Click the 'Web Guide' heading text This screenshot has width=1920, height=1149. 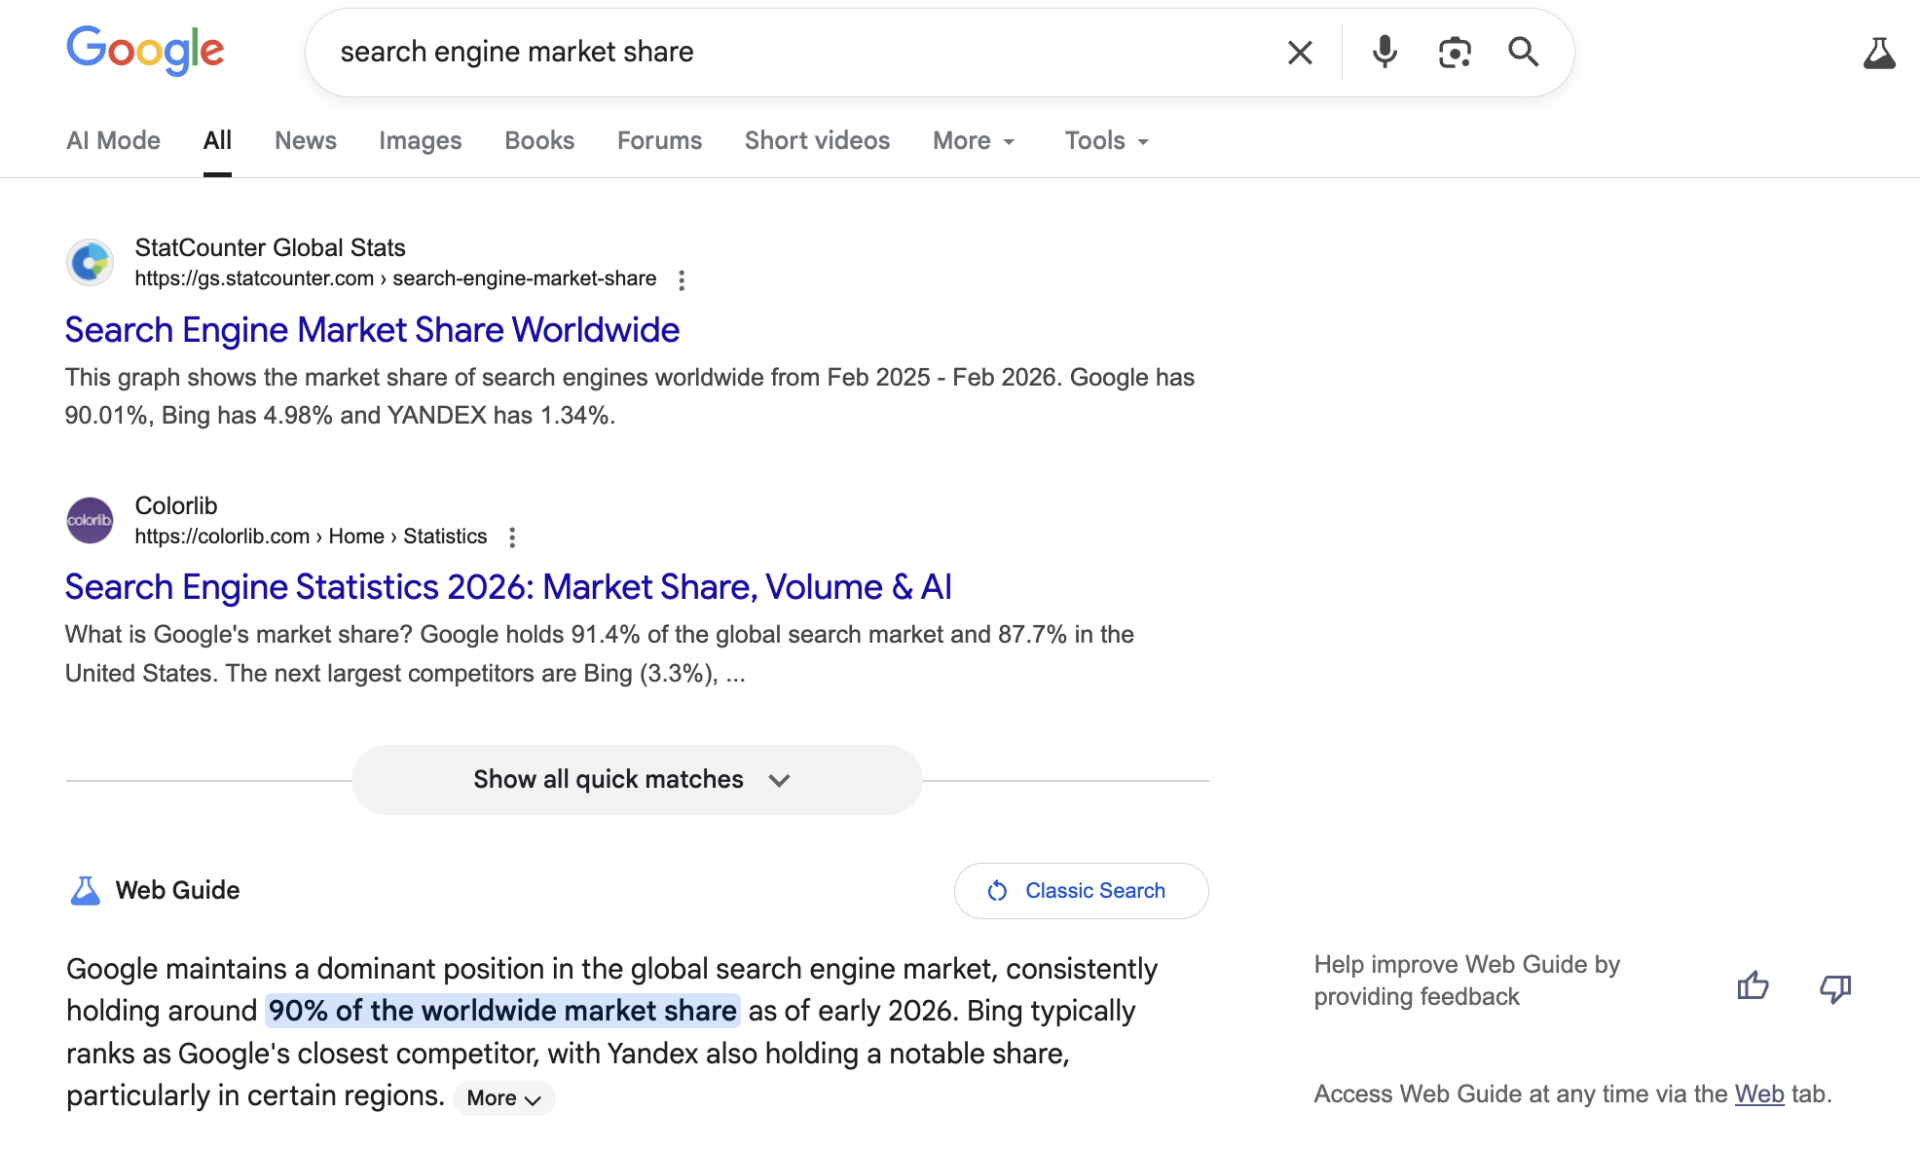(177, 890)
